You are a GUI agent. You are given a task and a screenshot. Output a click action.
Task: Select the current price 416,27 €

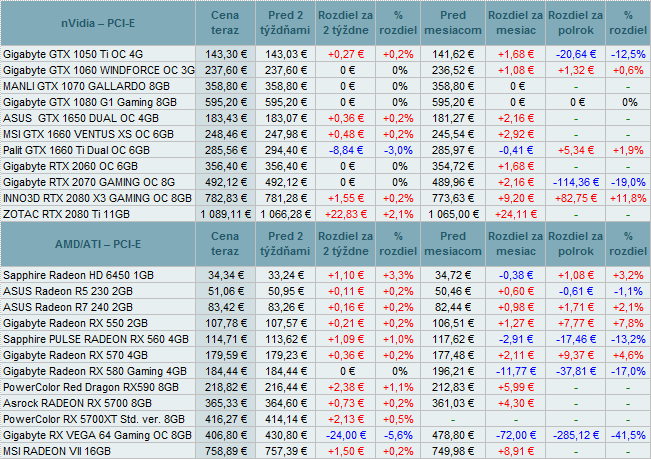coord(225,420)
